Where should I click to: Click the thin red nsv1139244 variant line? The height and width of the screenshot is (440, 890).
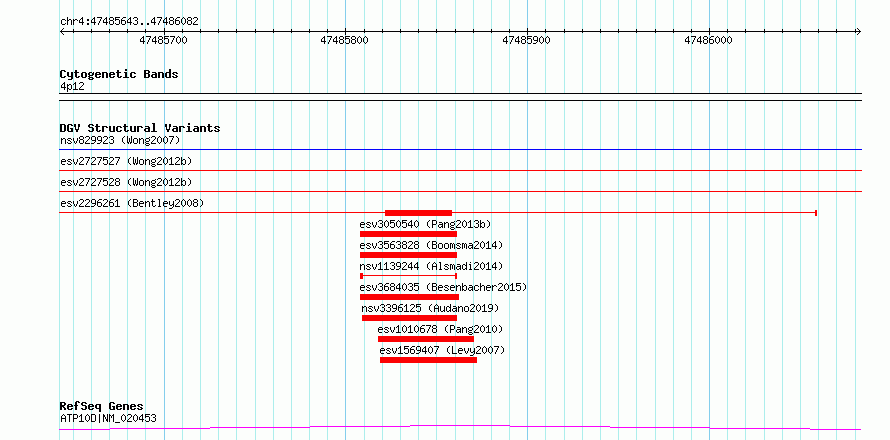pyautogui.click(x=408, y=276)
